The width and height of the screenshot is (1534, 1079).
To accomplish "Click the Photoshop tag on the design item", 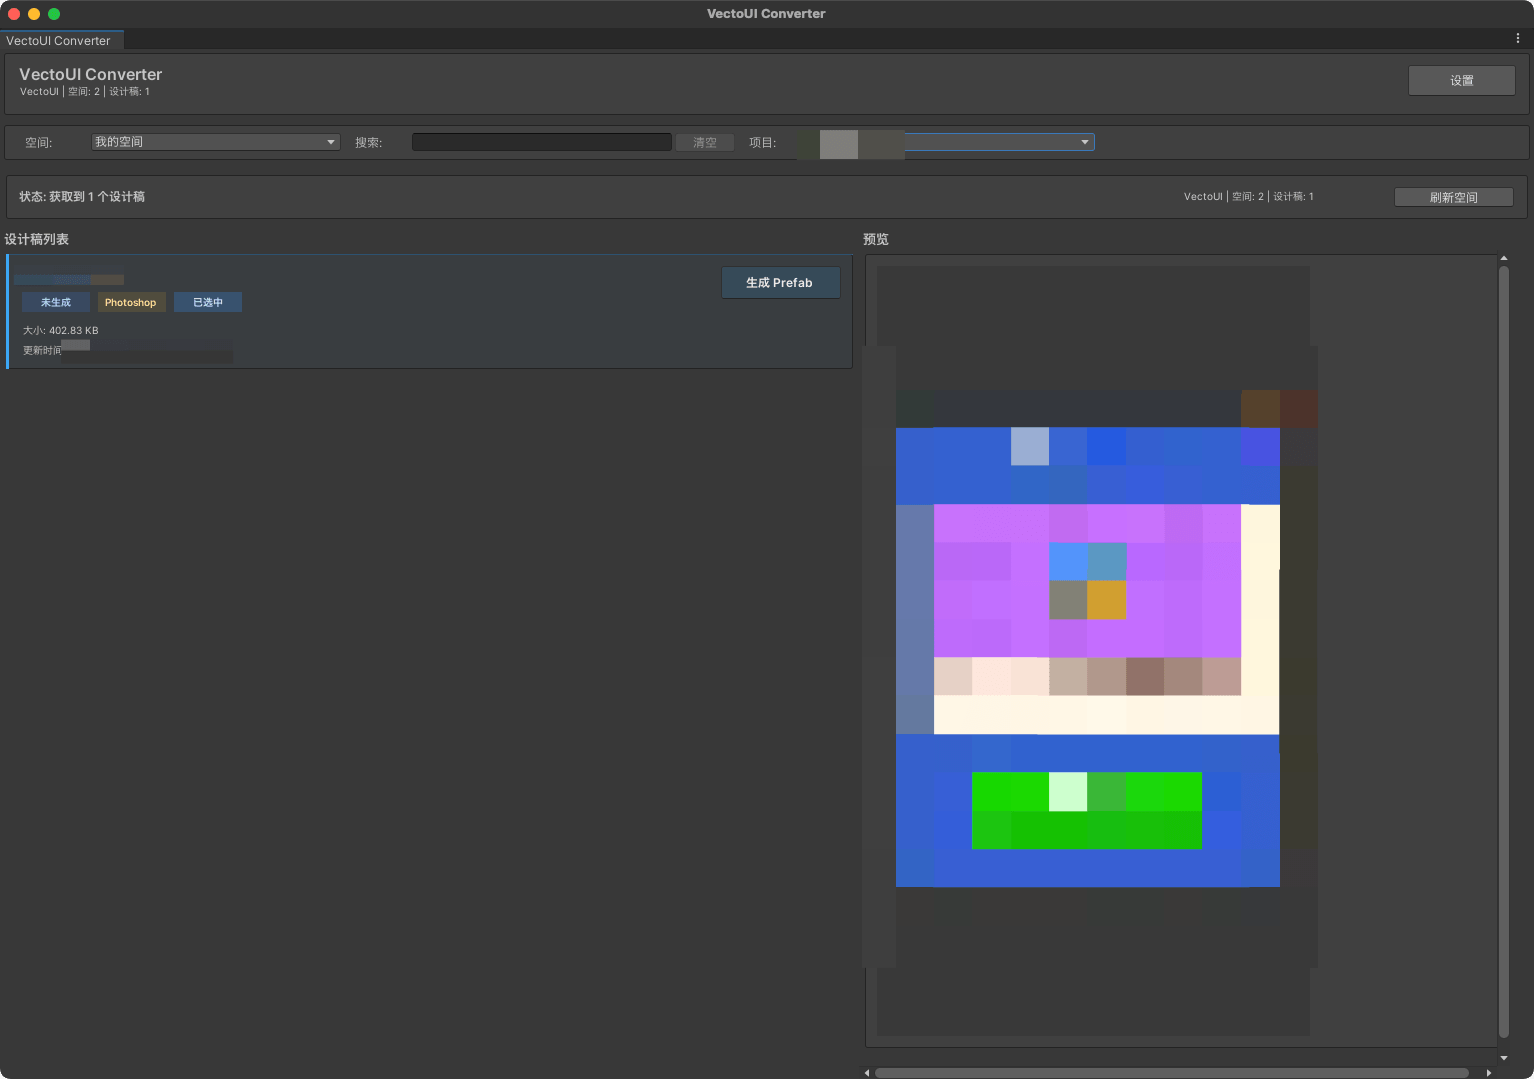I will point(131,302).
